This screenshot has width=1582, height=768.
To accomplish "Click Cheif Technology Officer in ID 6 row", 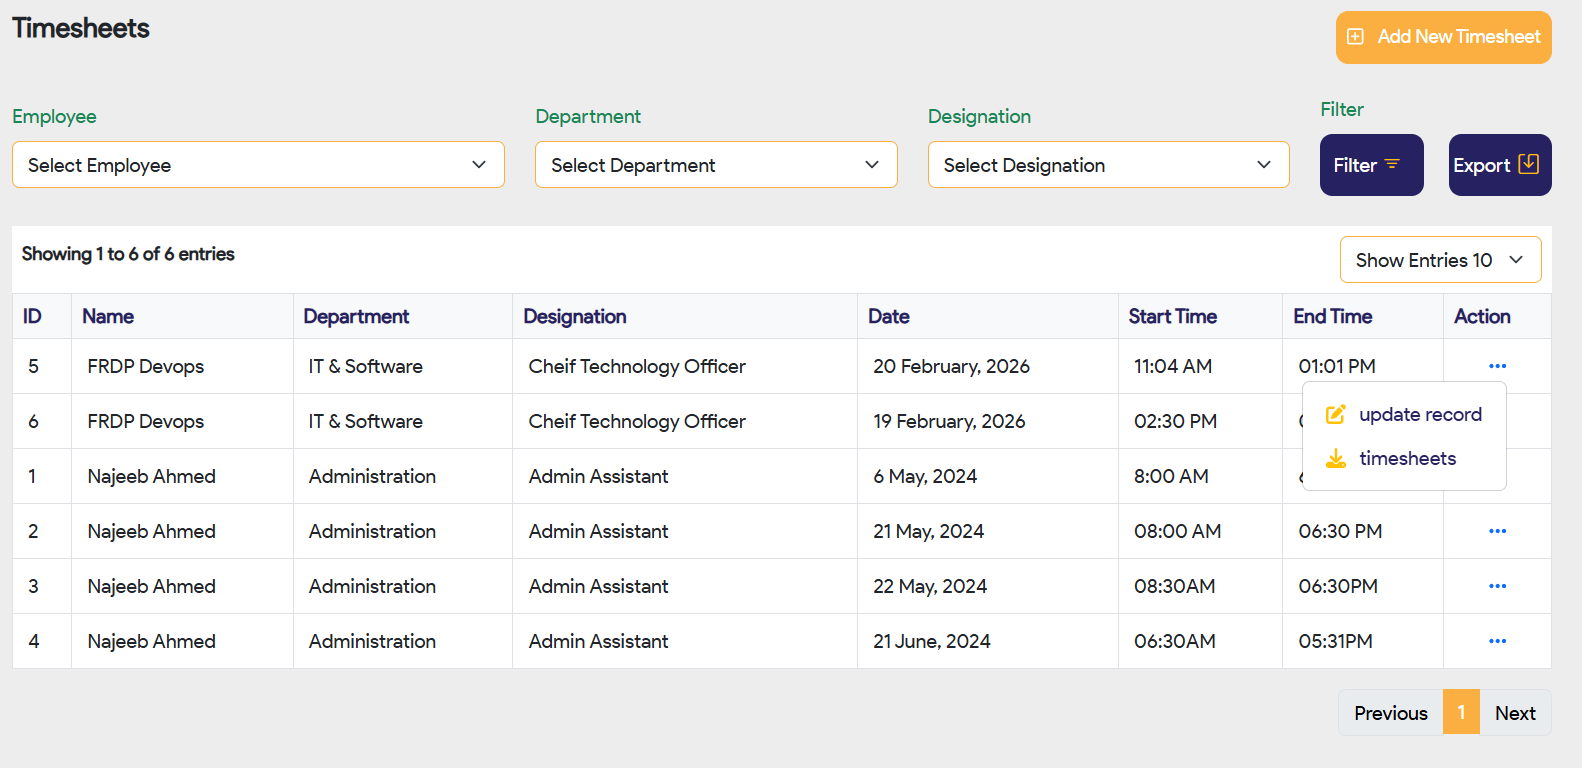I will coord(637,421).
